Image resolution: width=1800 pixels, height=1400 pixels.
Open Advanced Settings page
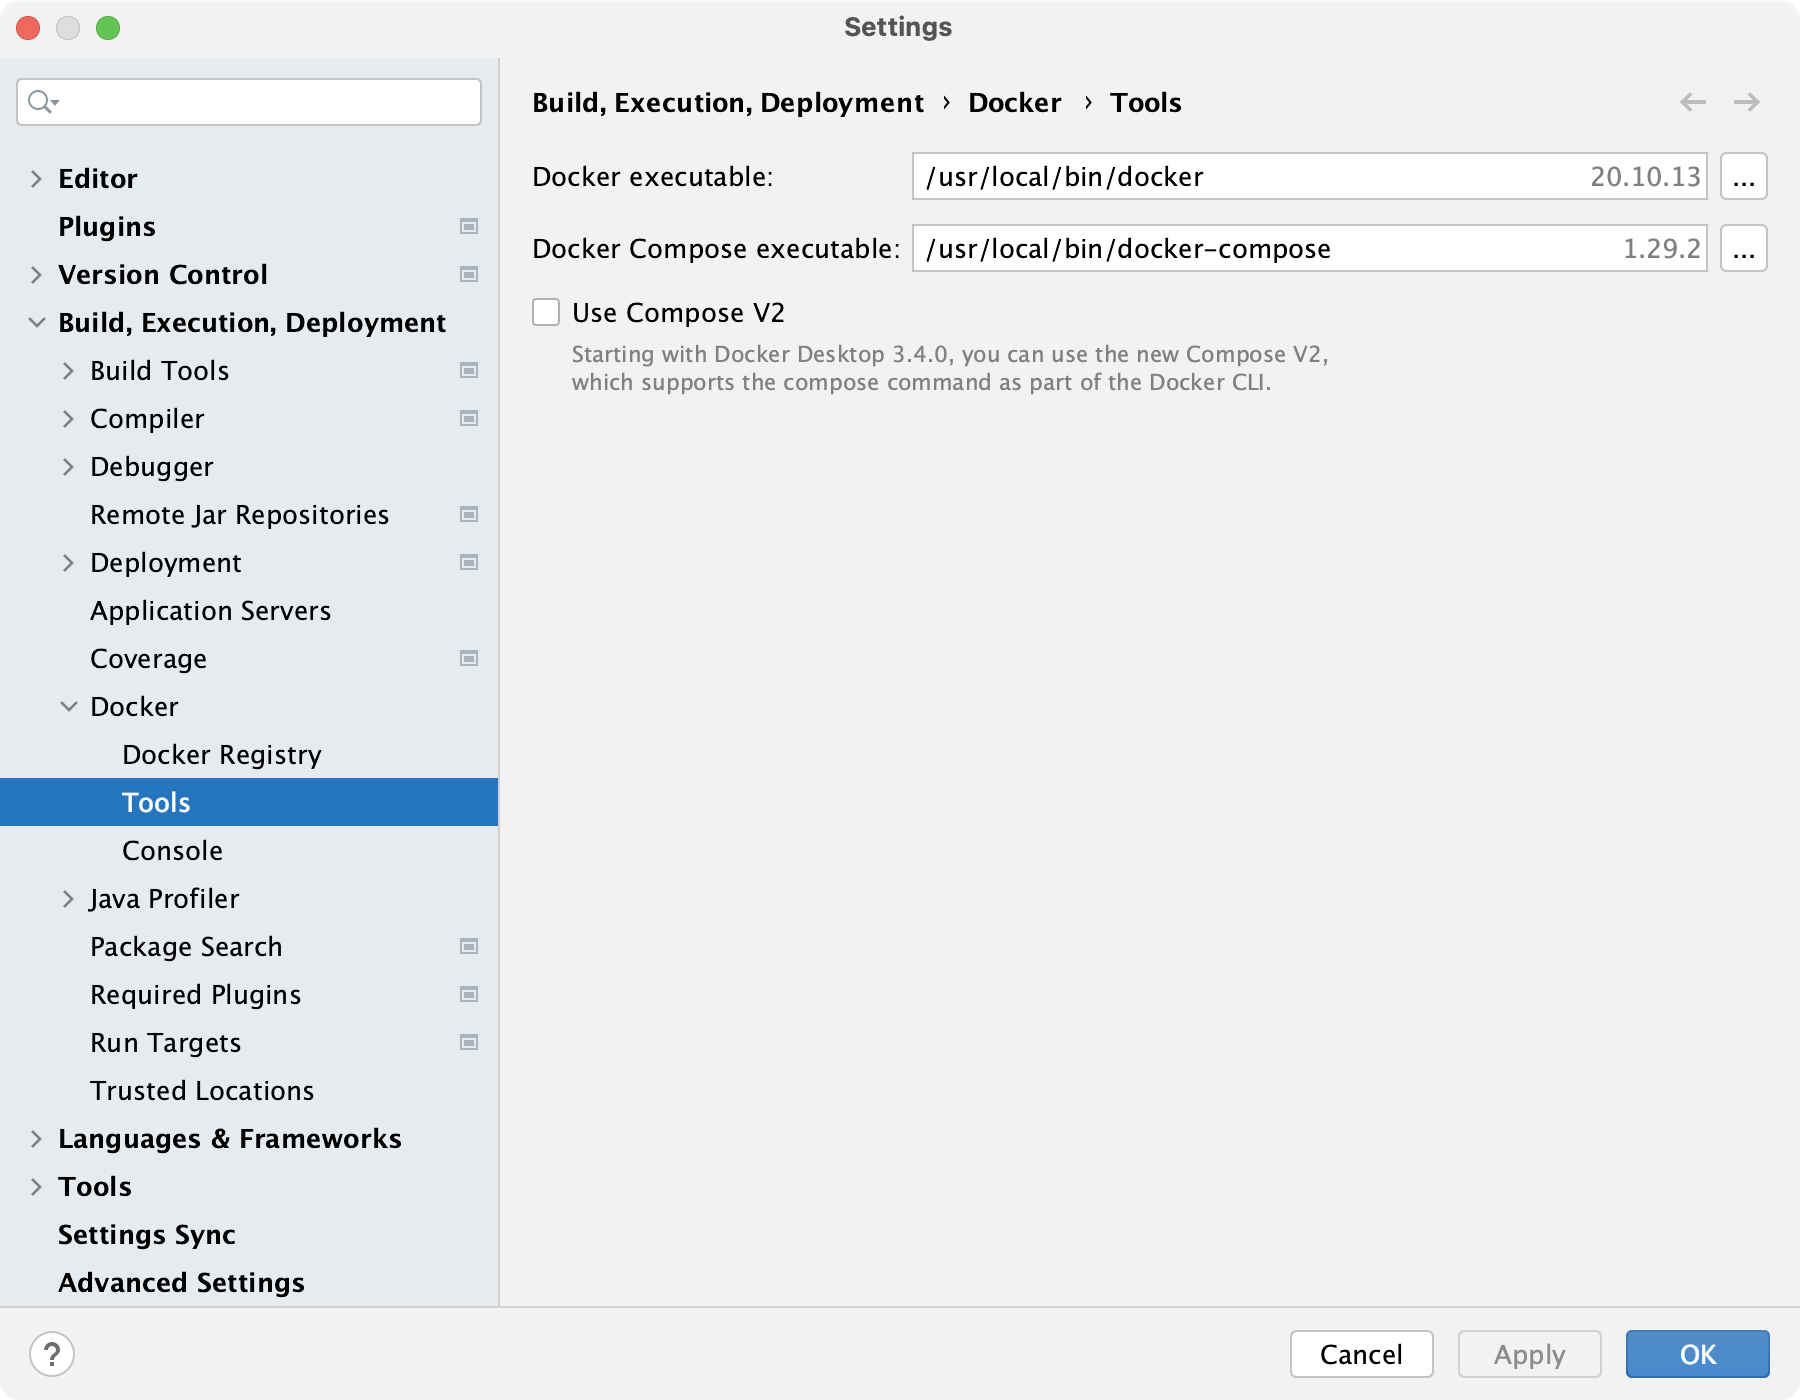coord(181,1283)
